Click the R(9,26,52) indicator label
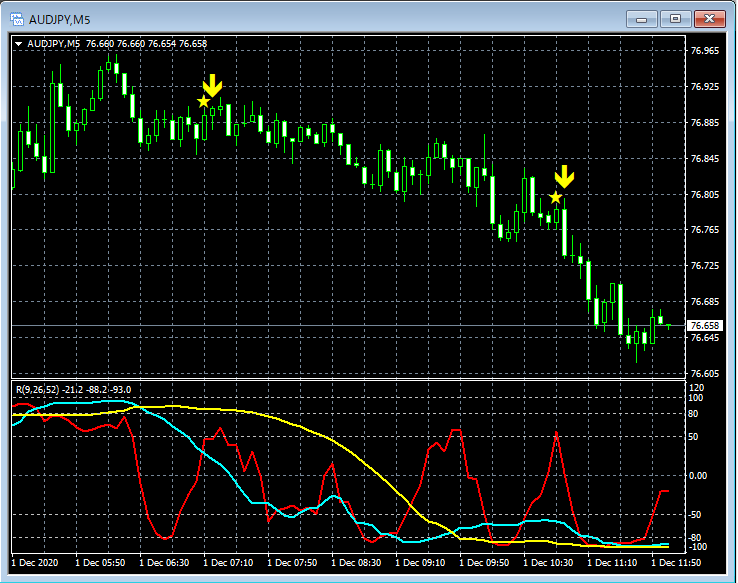Screen dimensions: 738x583 35,389
